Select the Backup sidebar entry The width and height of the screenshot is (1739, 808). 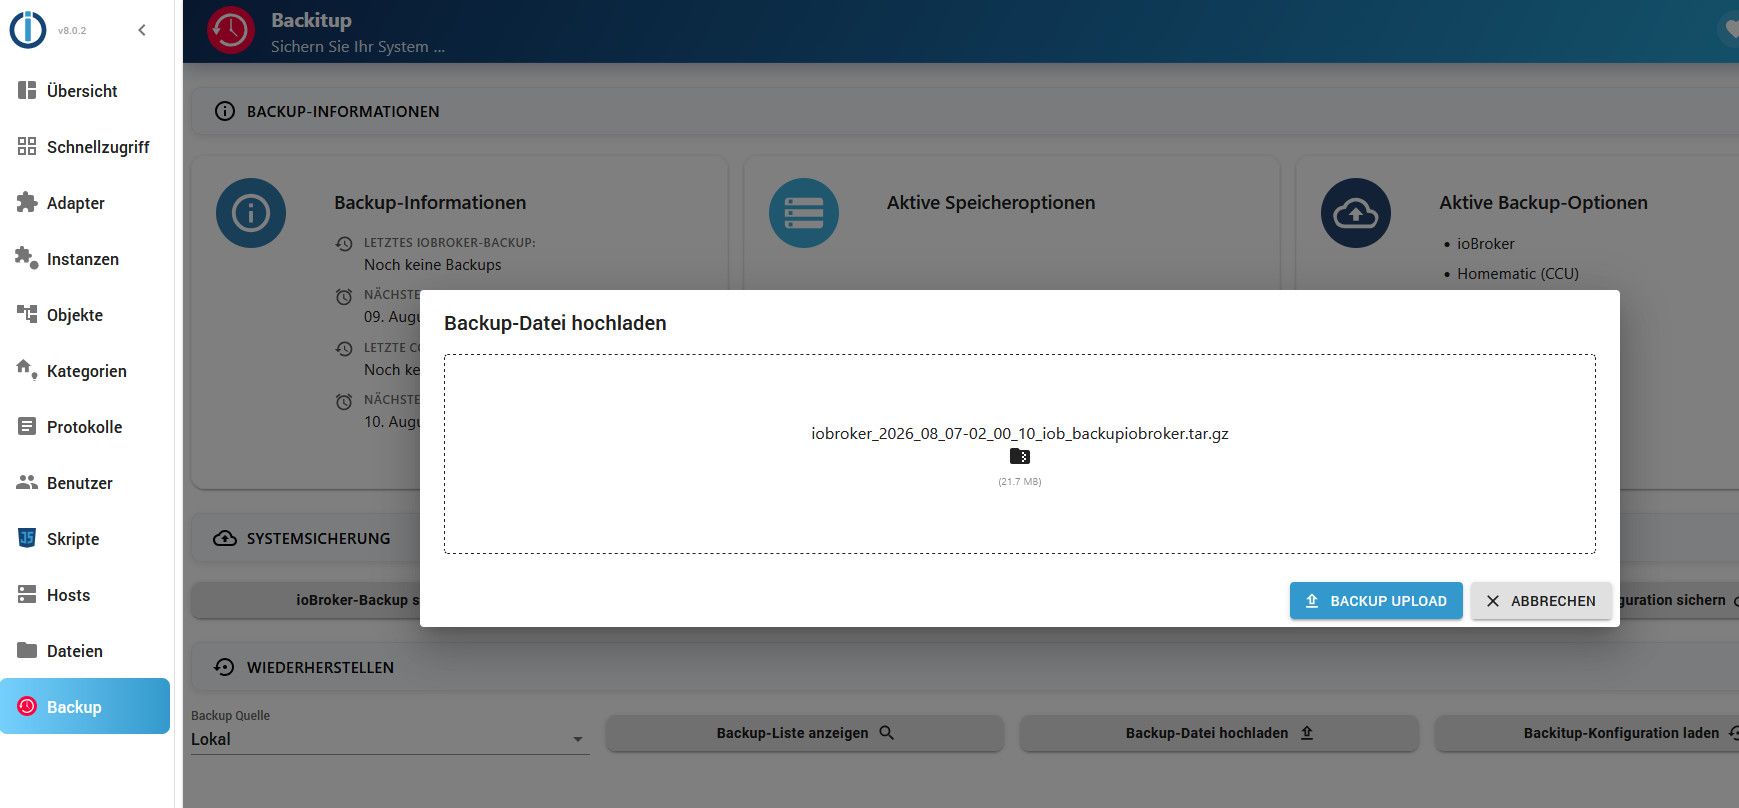(x=85, y=706)
